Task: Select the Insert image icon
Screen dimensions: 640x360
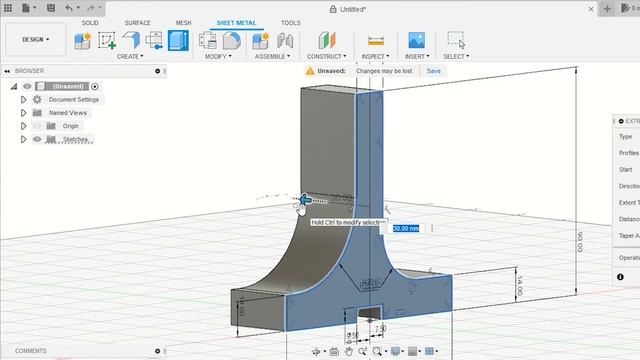Action: 416,40
